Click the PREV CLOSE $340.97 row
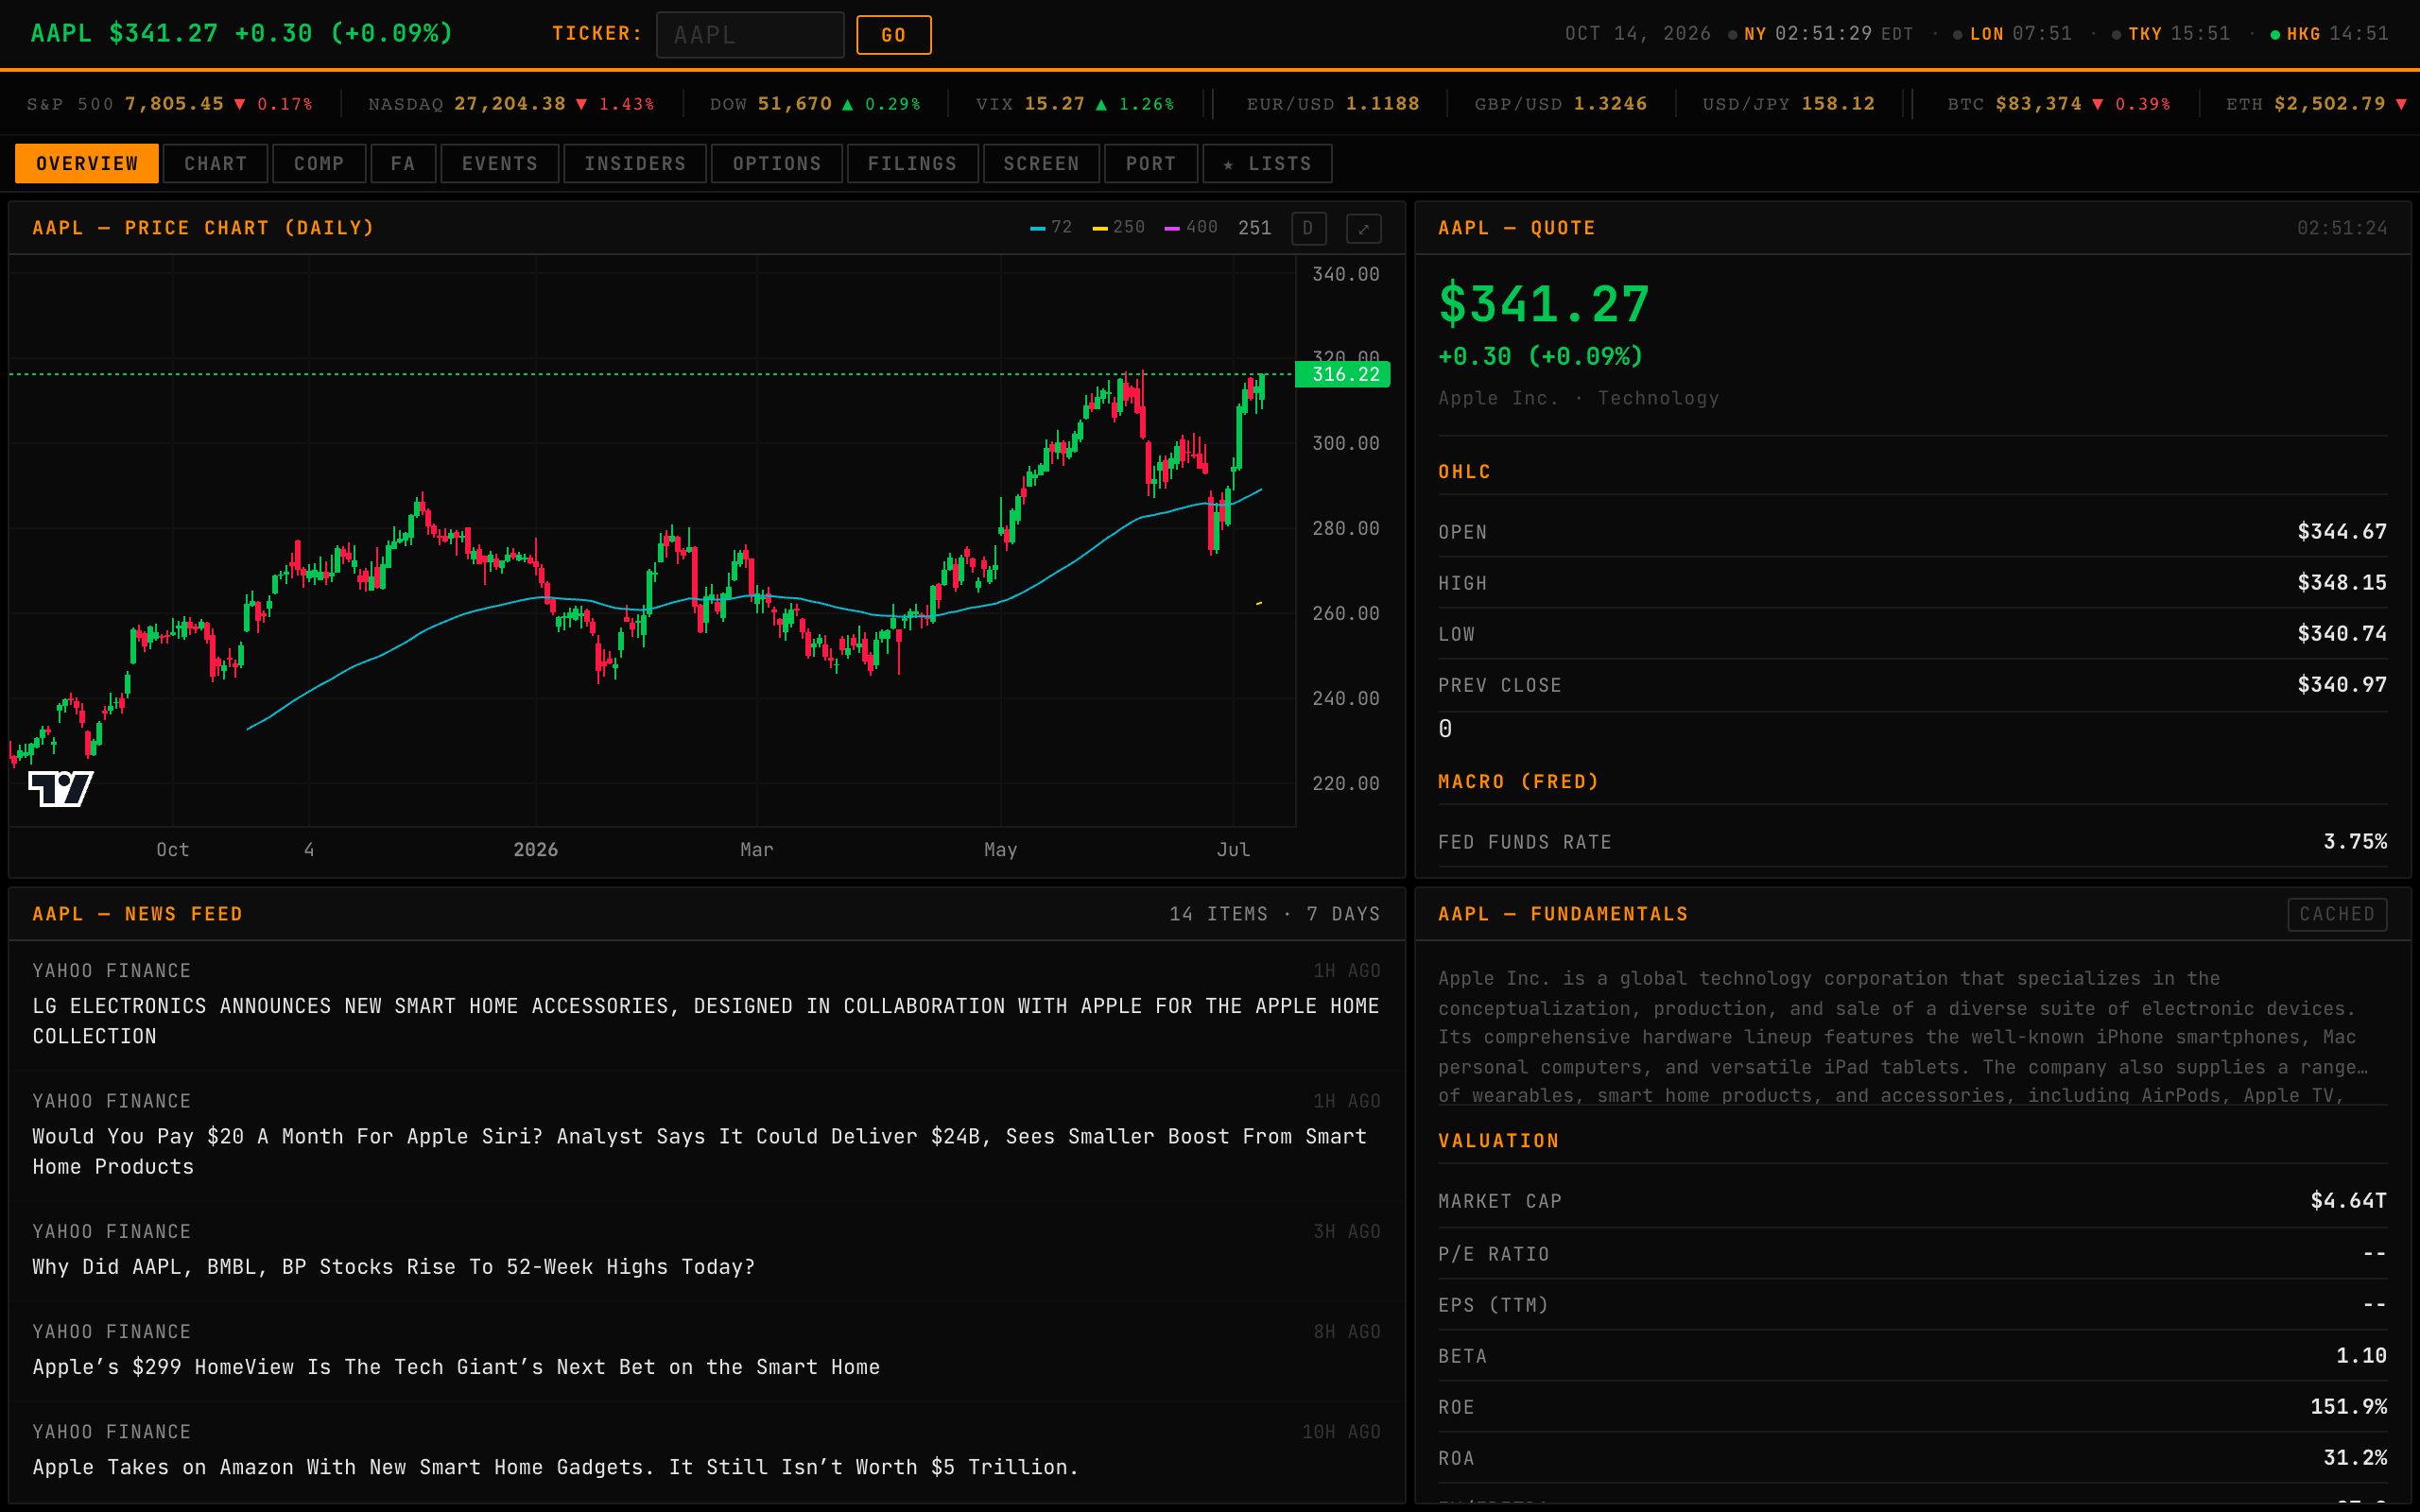 (1912, 685)
